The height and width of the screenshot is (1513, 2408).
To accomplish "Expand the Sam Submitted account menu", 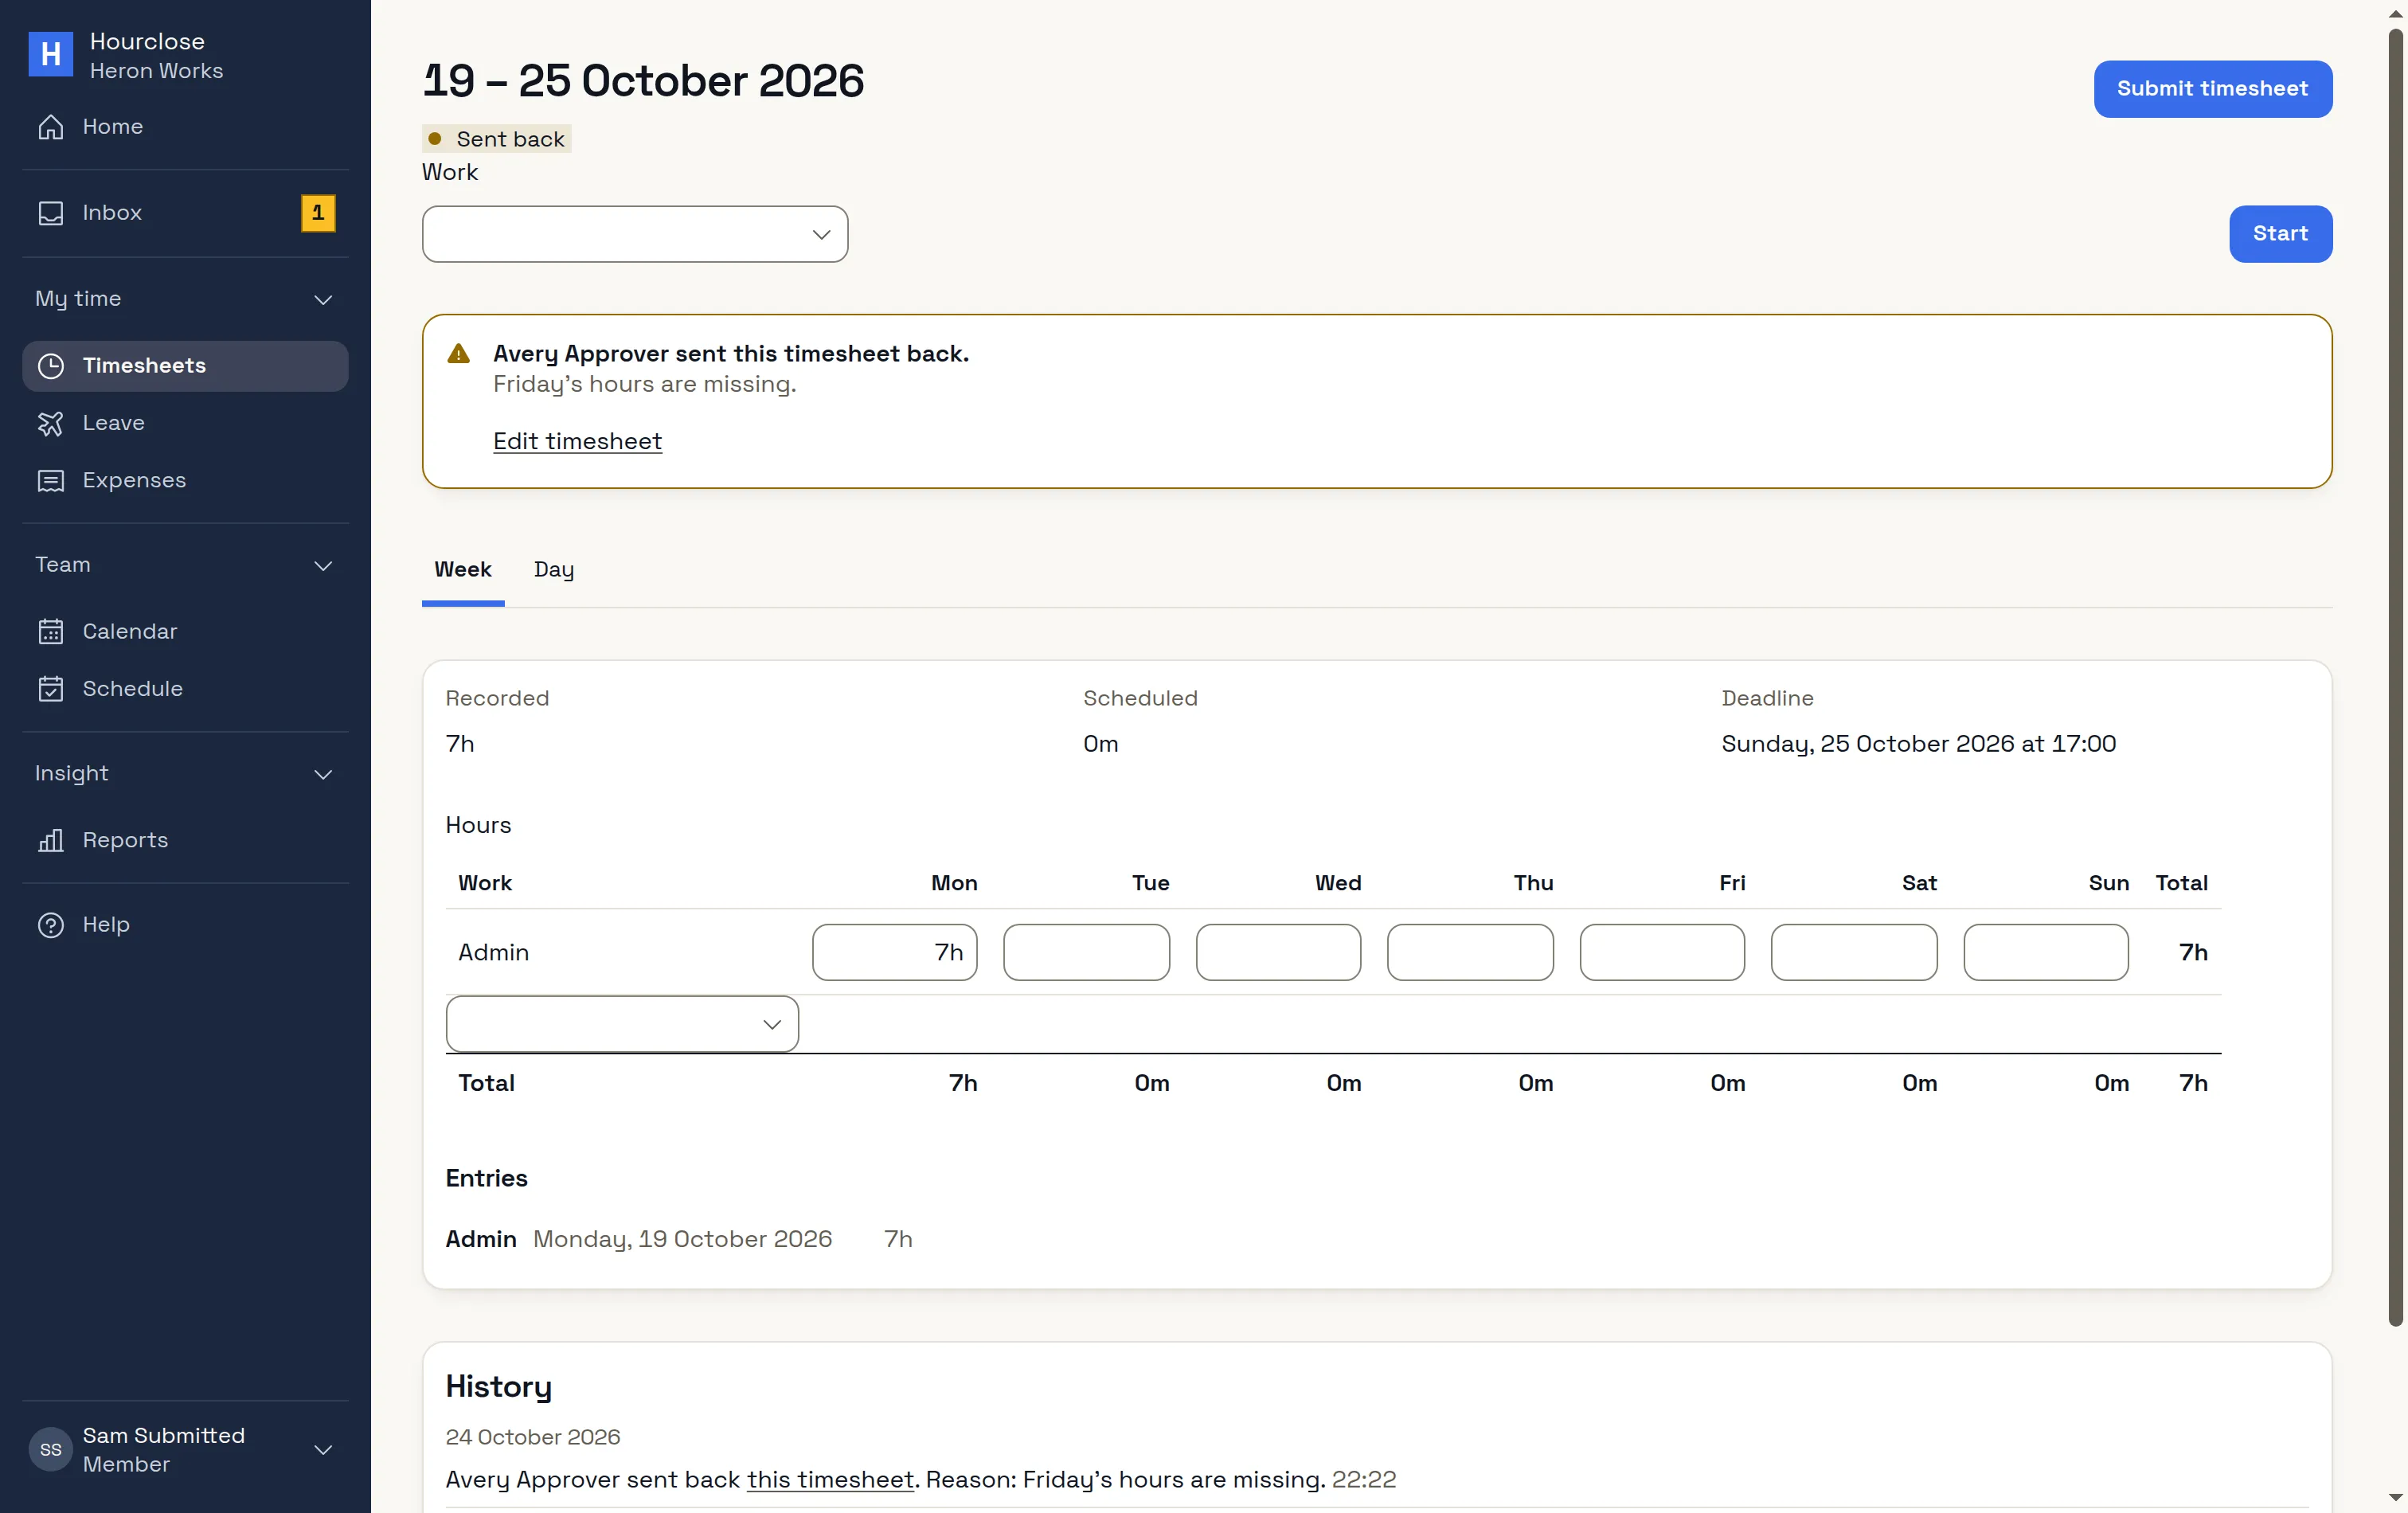I will [x=185, y=1450].
